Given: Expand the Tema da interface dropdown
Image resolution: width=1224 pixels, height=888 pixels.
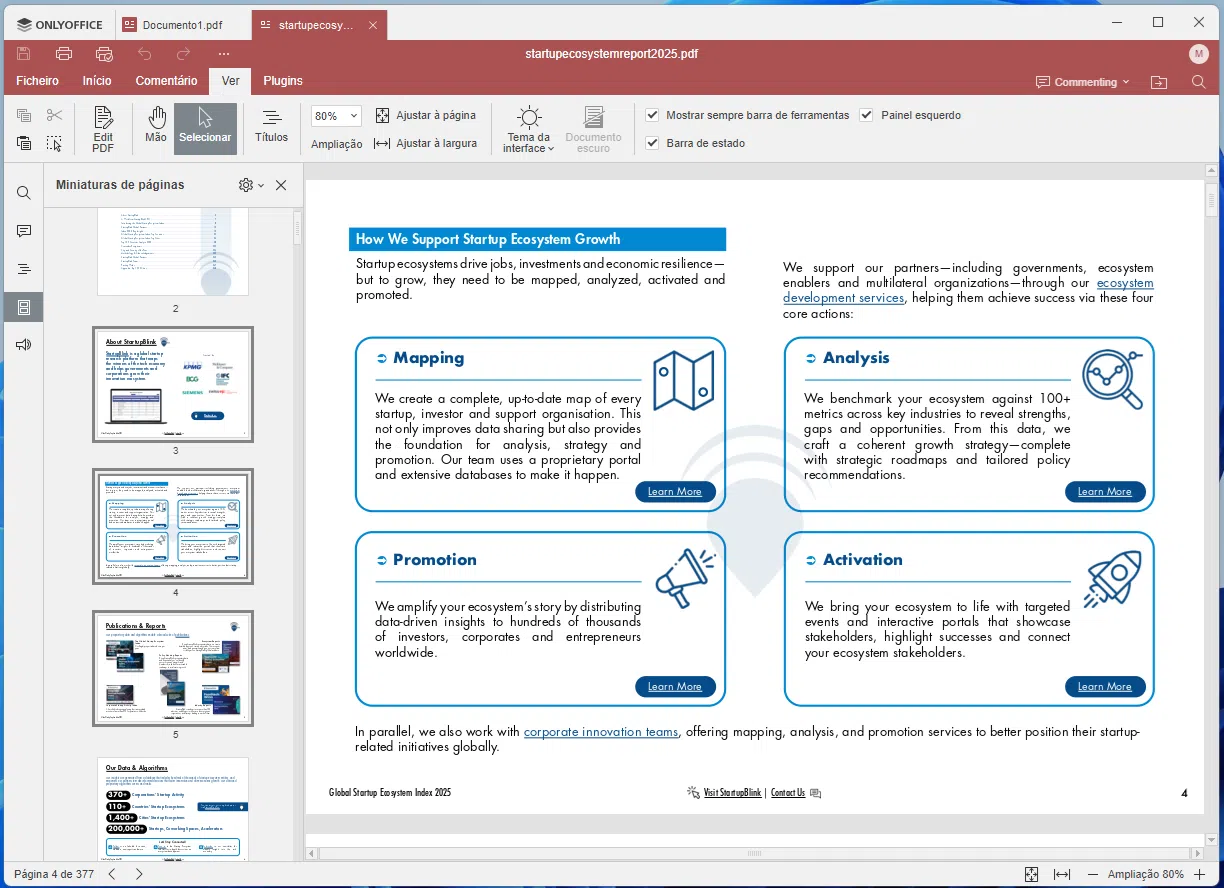Looking at the screenshot, I should click(x=529, y=143).
